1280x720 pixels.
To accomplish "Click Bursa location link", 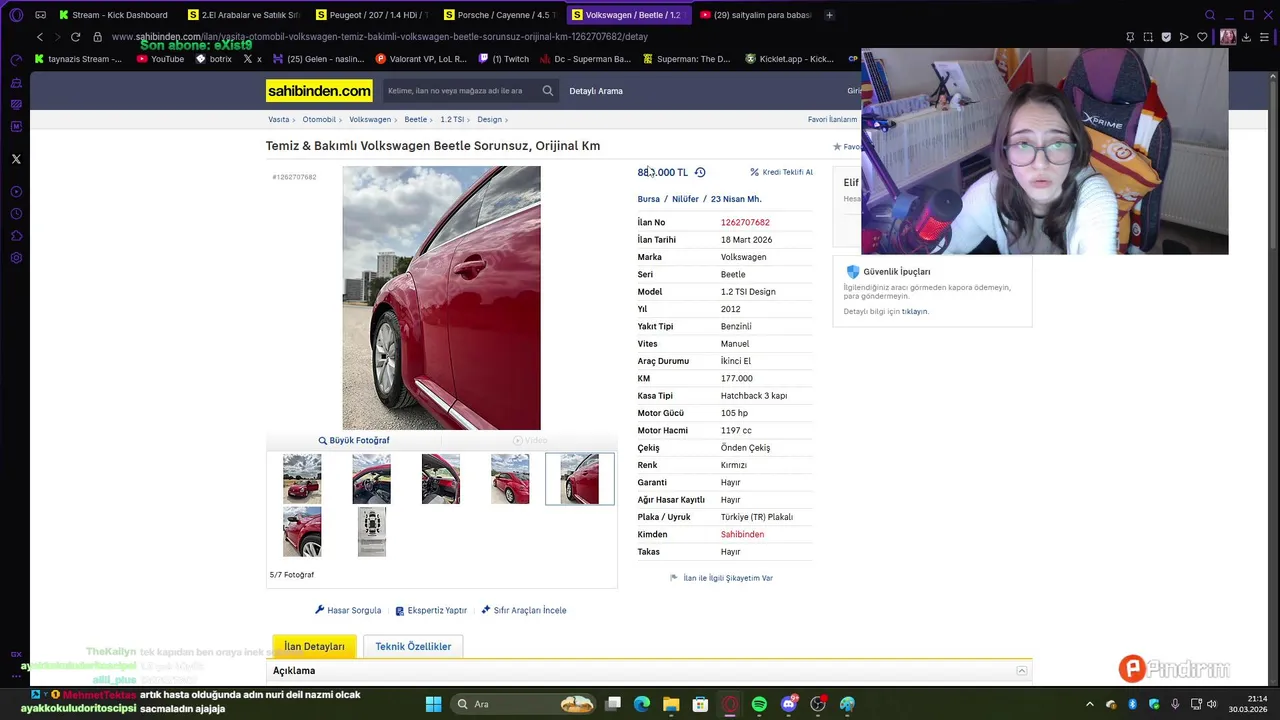I will [x=648, y=199].
